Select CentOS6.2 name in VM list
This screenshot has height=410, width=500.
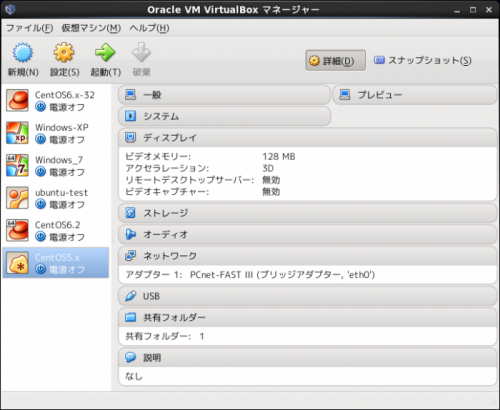pos(57,225)
